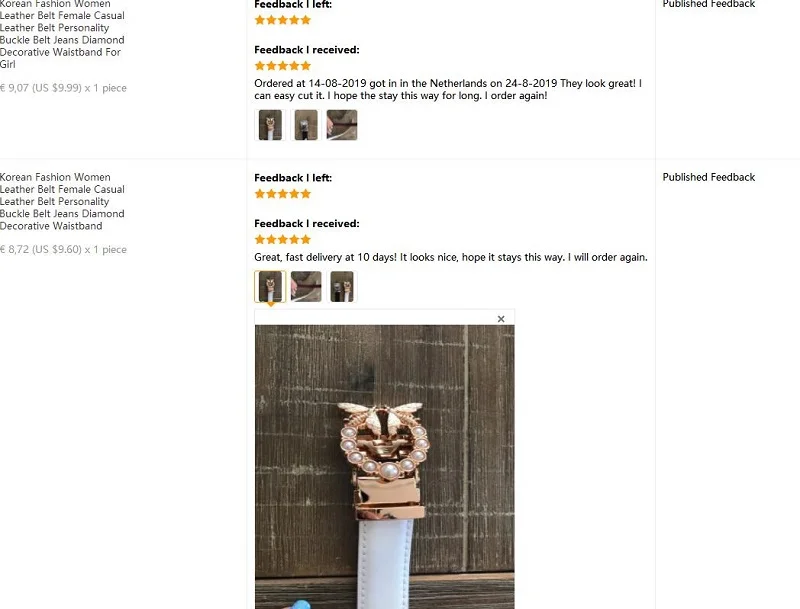Click Published Feedback in second order row
The image size is (800, 609).
click(x=709, y=177)
